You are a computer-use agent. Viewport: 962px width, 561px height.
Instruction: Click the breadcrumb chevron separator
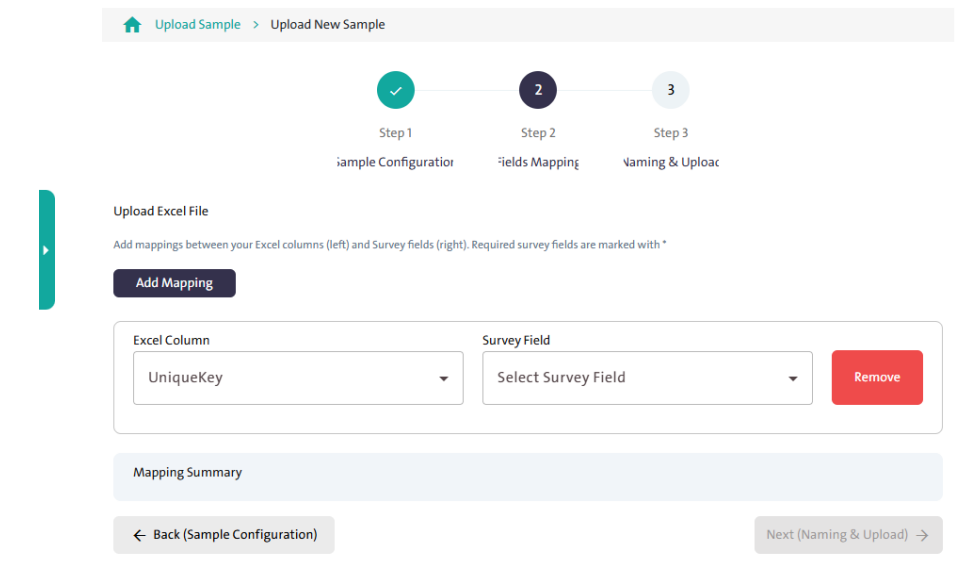(x=256, y=25)
